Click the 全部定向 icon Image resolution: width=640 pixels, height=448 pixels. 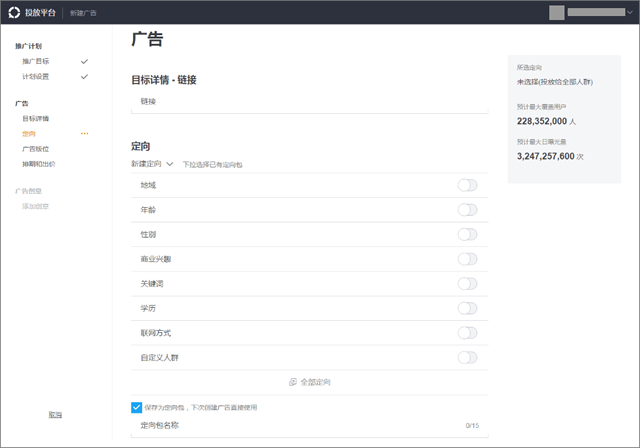pyautogui.click(x=293, y=382)
